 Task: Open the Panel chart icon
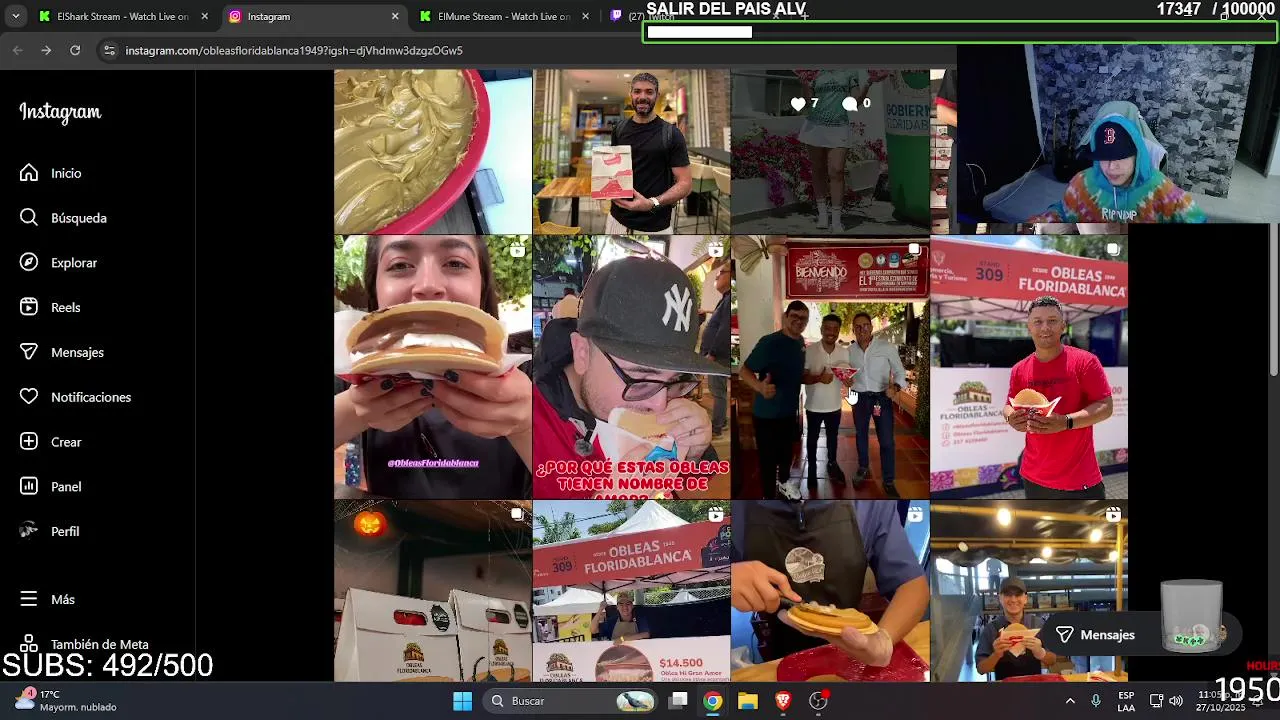click(29, 487)
